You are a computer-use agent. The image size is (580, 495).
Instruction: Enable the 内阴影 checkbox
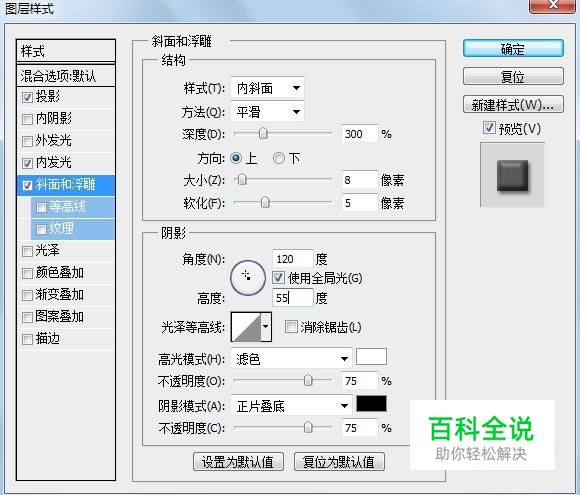[x=27, y=119]
